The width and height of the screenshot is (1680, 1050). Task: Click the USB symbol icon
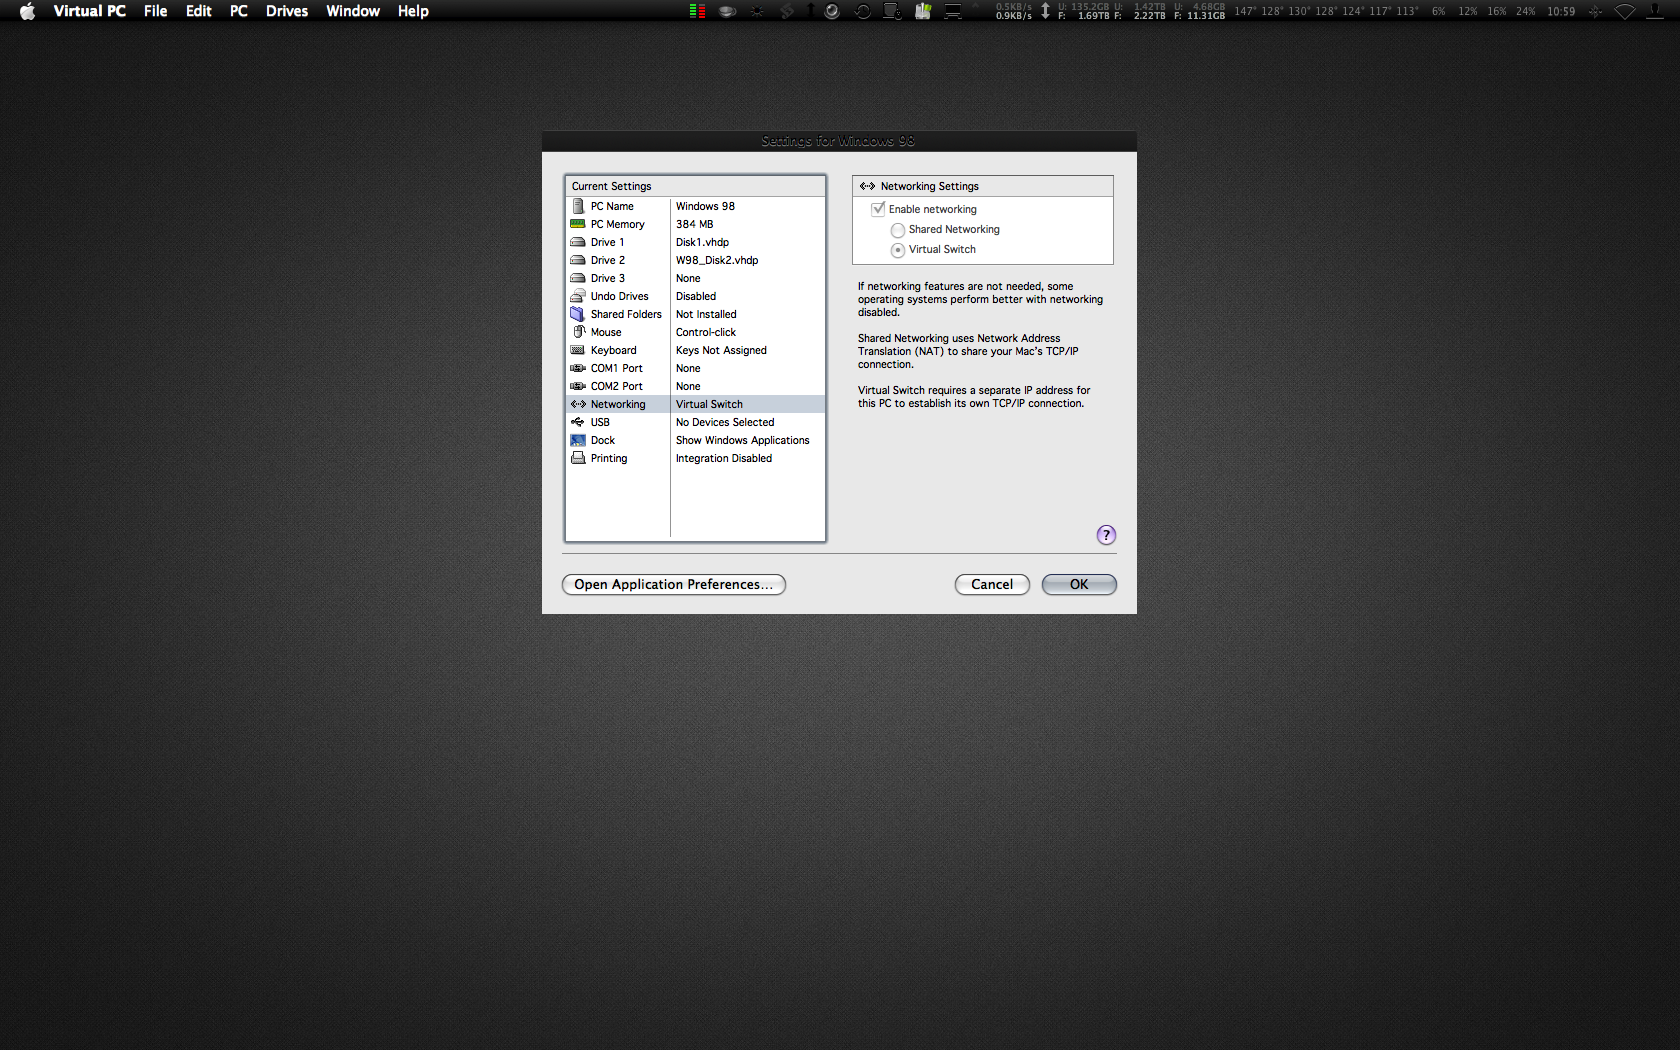coord(578,422)
